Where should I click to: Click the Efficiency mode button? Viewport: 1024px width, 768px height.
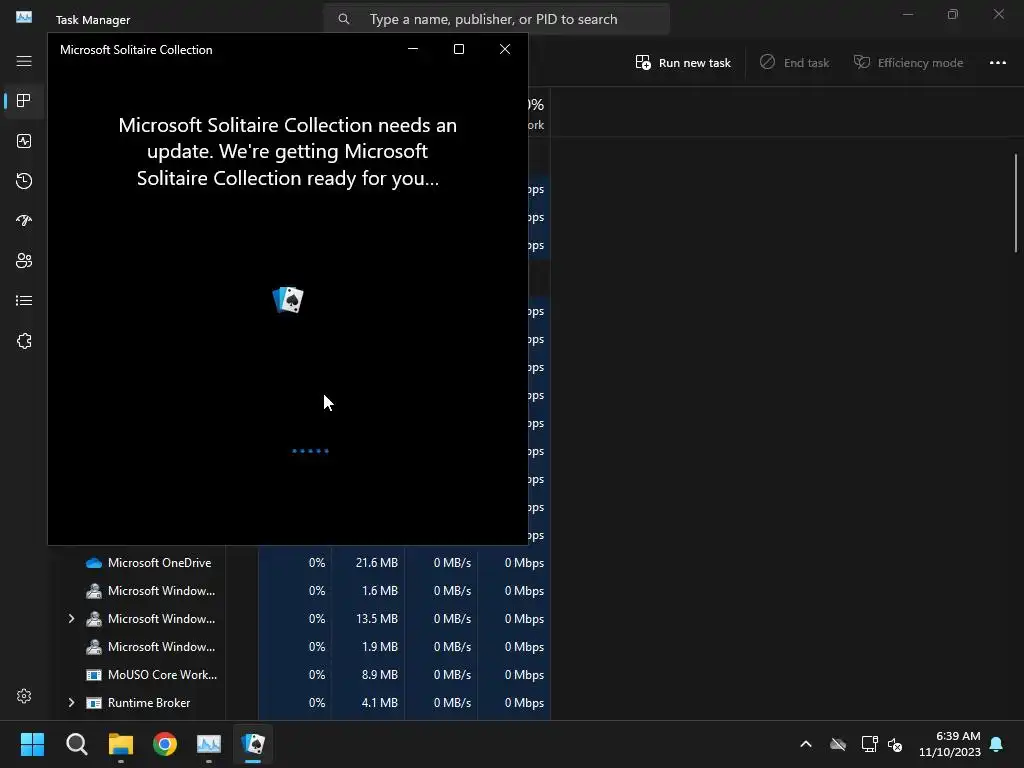tap(908, 63)
